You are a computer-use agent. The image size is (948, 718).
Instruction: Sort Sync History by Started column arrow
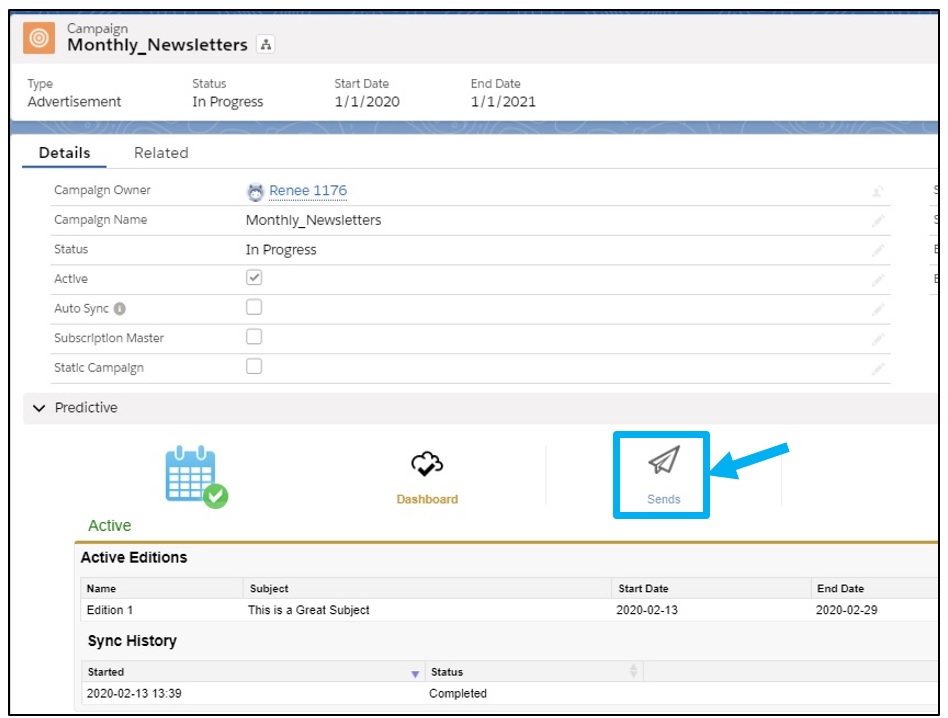pyautogui.click(x=415, y=673)
